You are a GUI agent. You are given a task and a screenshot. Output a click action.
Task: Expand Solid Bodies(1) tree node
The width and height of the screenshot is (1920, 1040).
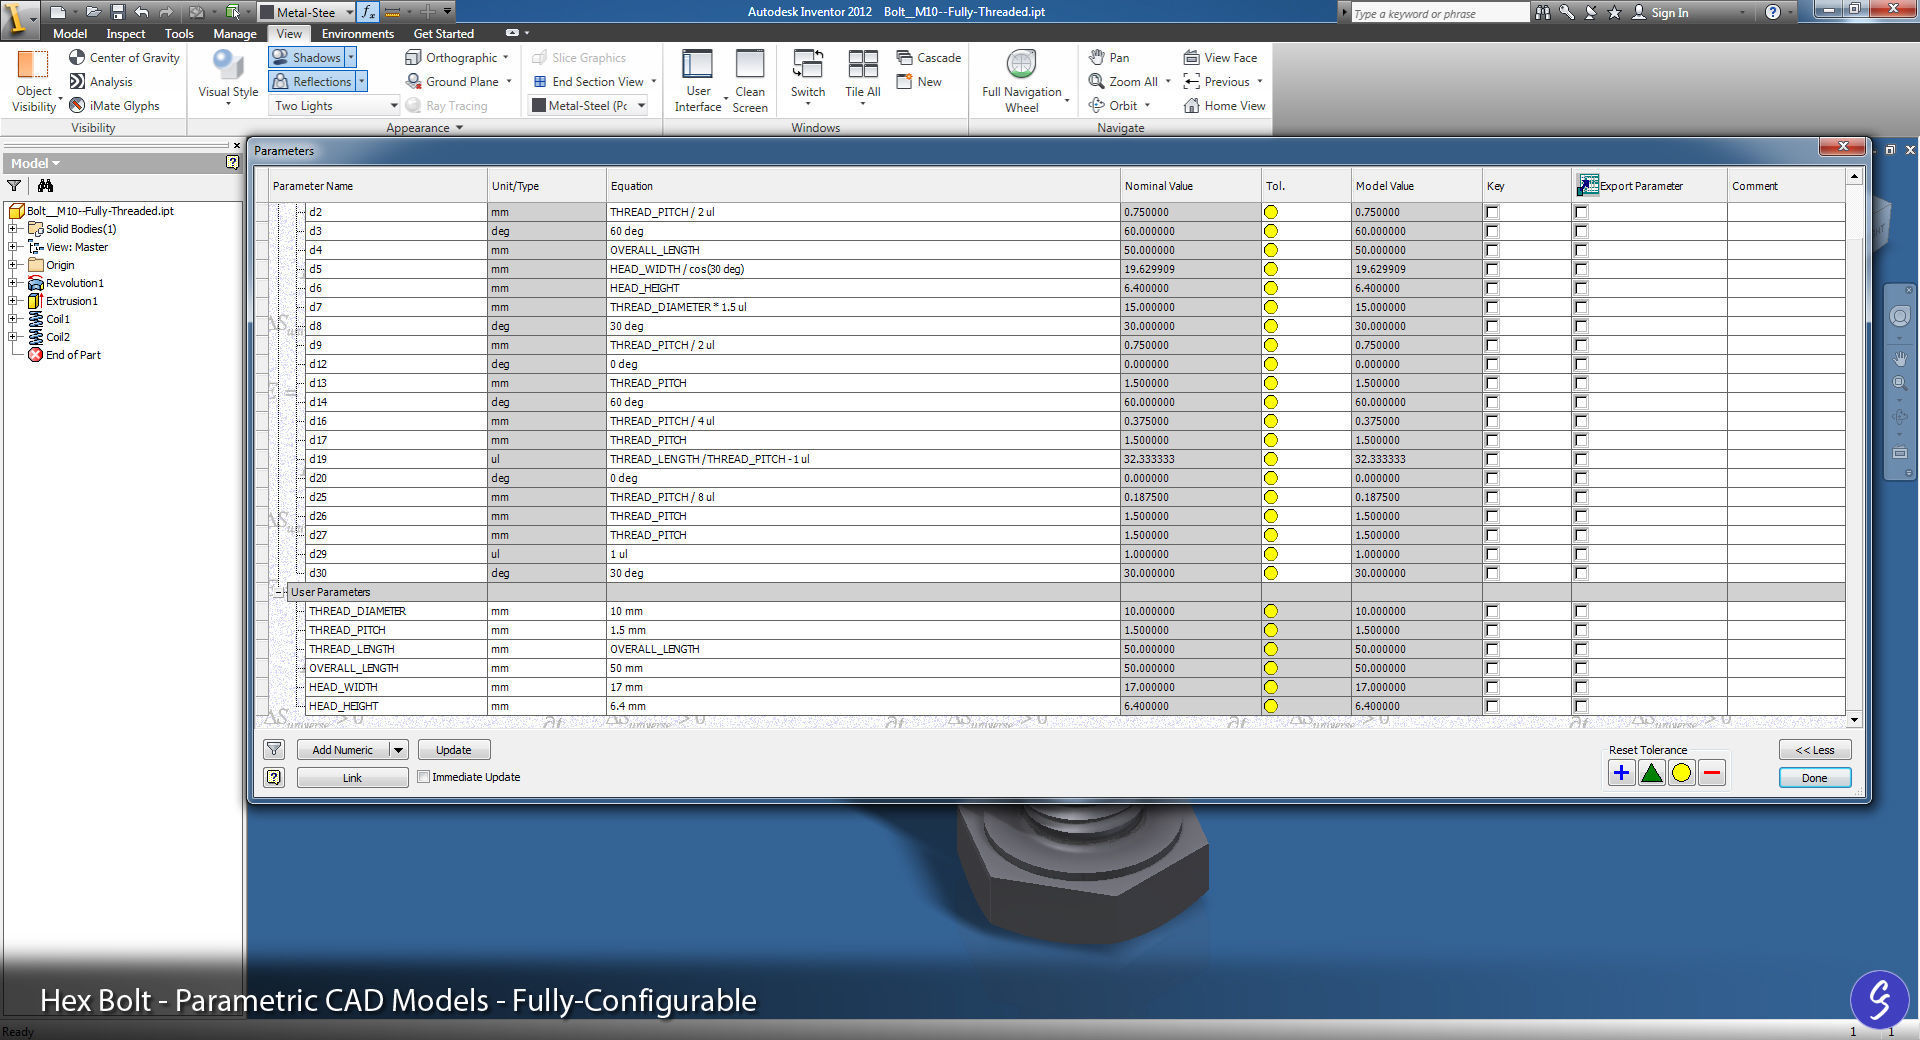pos(13,229)
